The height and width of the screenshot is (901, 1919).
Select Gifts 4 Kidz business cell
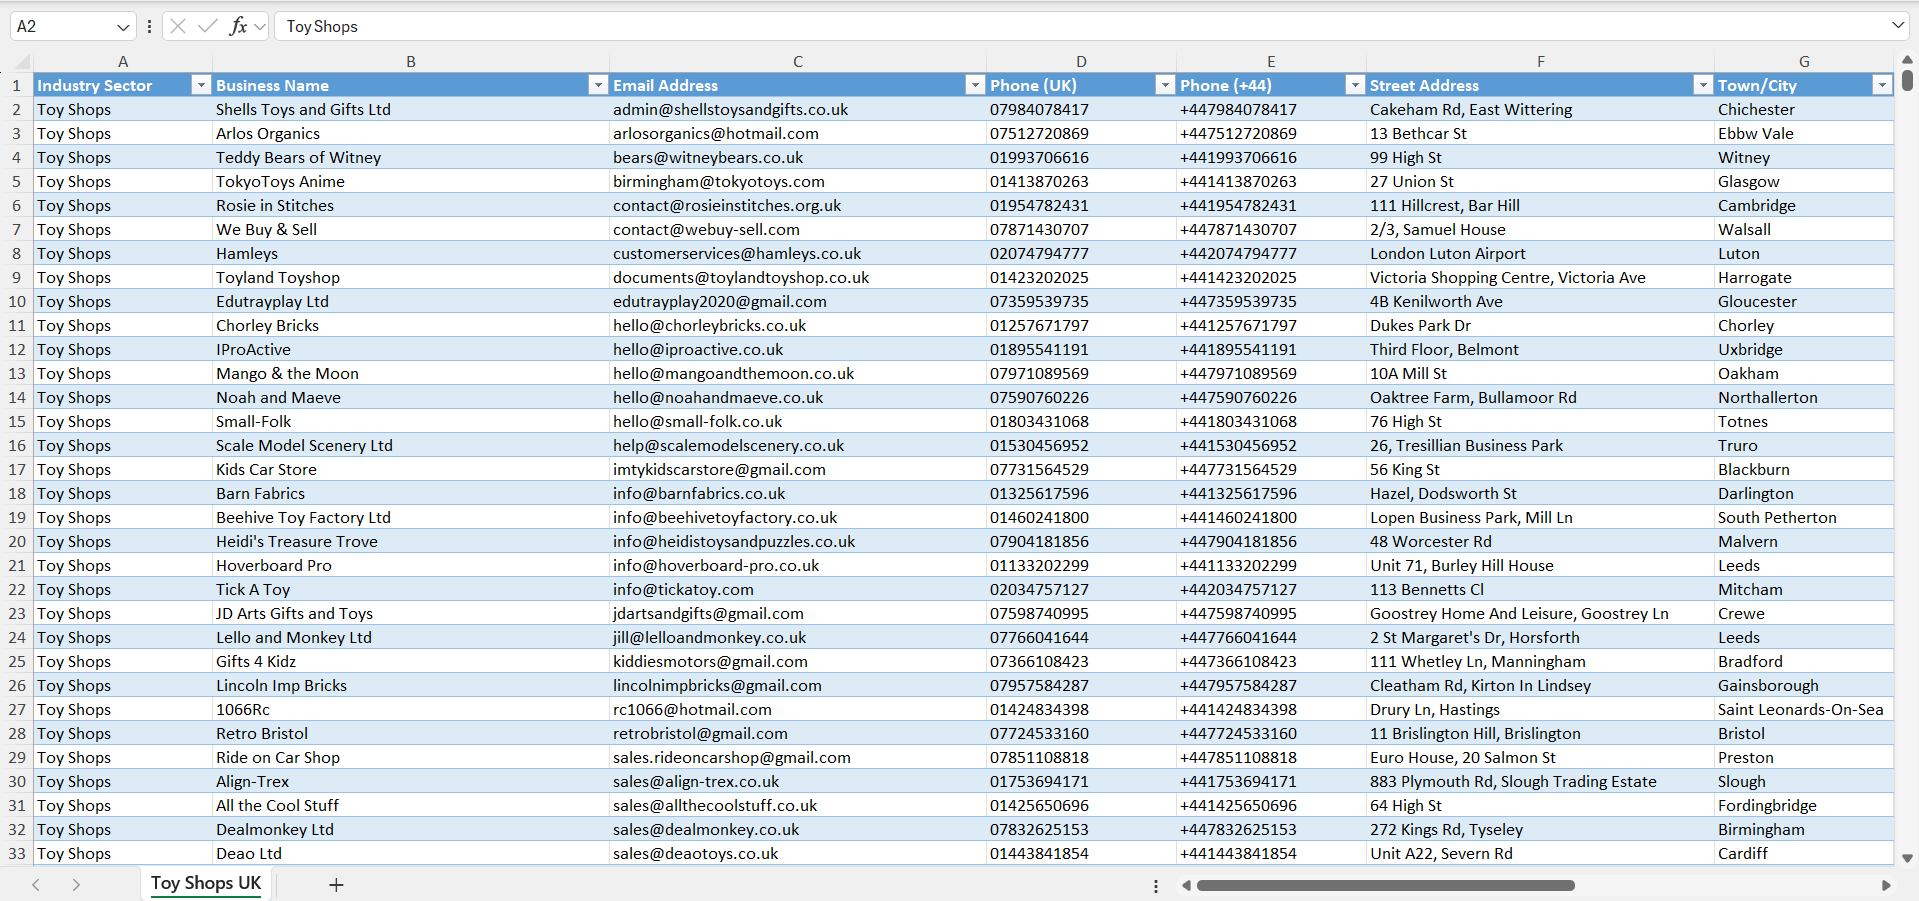point(411,661)
